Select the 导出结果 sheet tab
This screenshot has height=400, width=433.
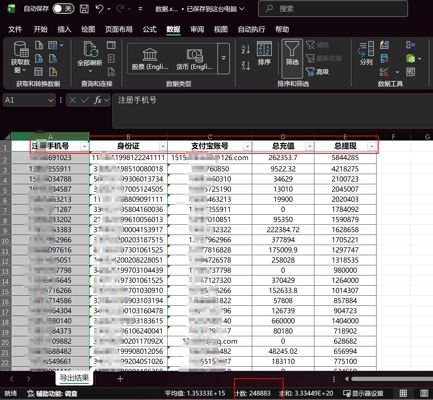(x=74, y=378)
